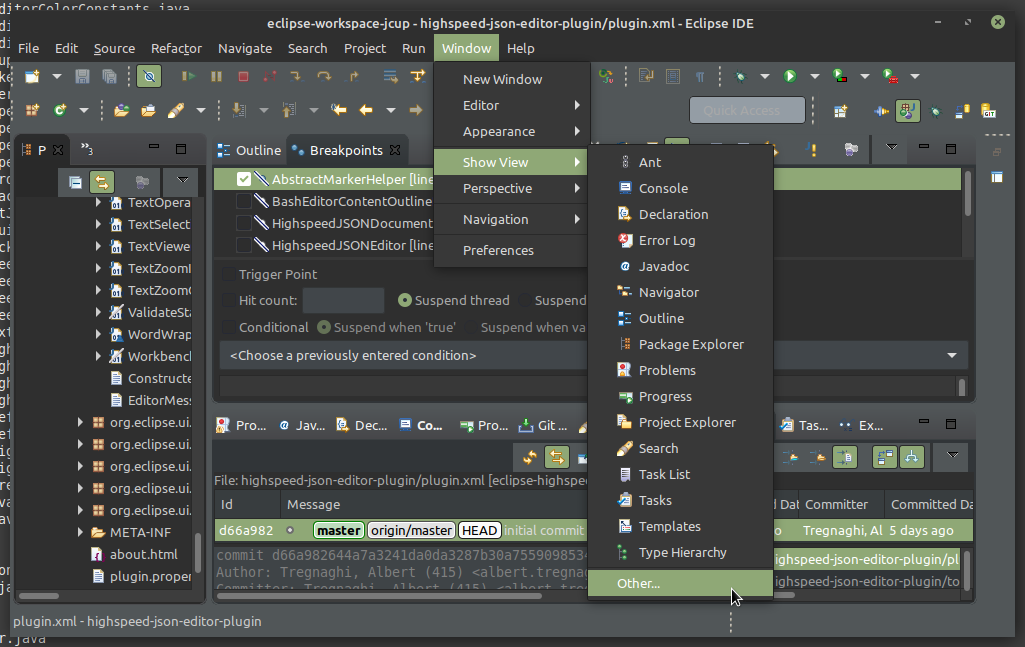The height and width of the screenshot is (647, 1025).
Task: Click the Quick Access field
Action: tap(747, 110)
